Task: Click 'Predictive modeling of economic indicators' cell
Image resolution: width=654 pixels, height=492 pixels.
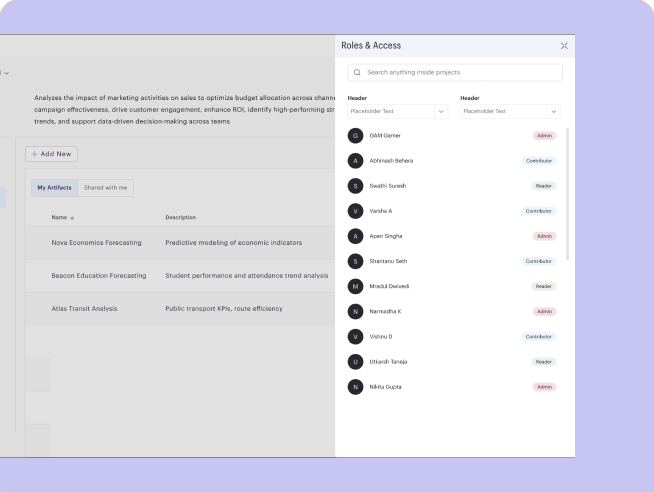Action: [x=234, y=243]
